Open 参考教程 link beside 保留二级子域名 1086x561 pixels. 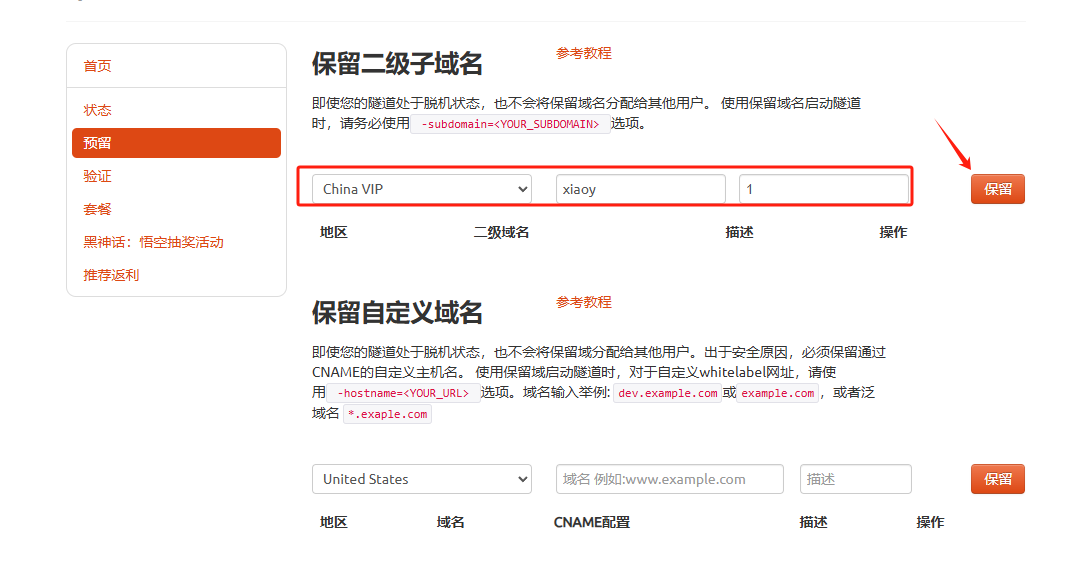583,53
